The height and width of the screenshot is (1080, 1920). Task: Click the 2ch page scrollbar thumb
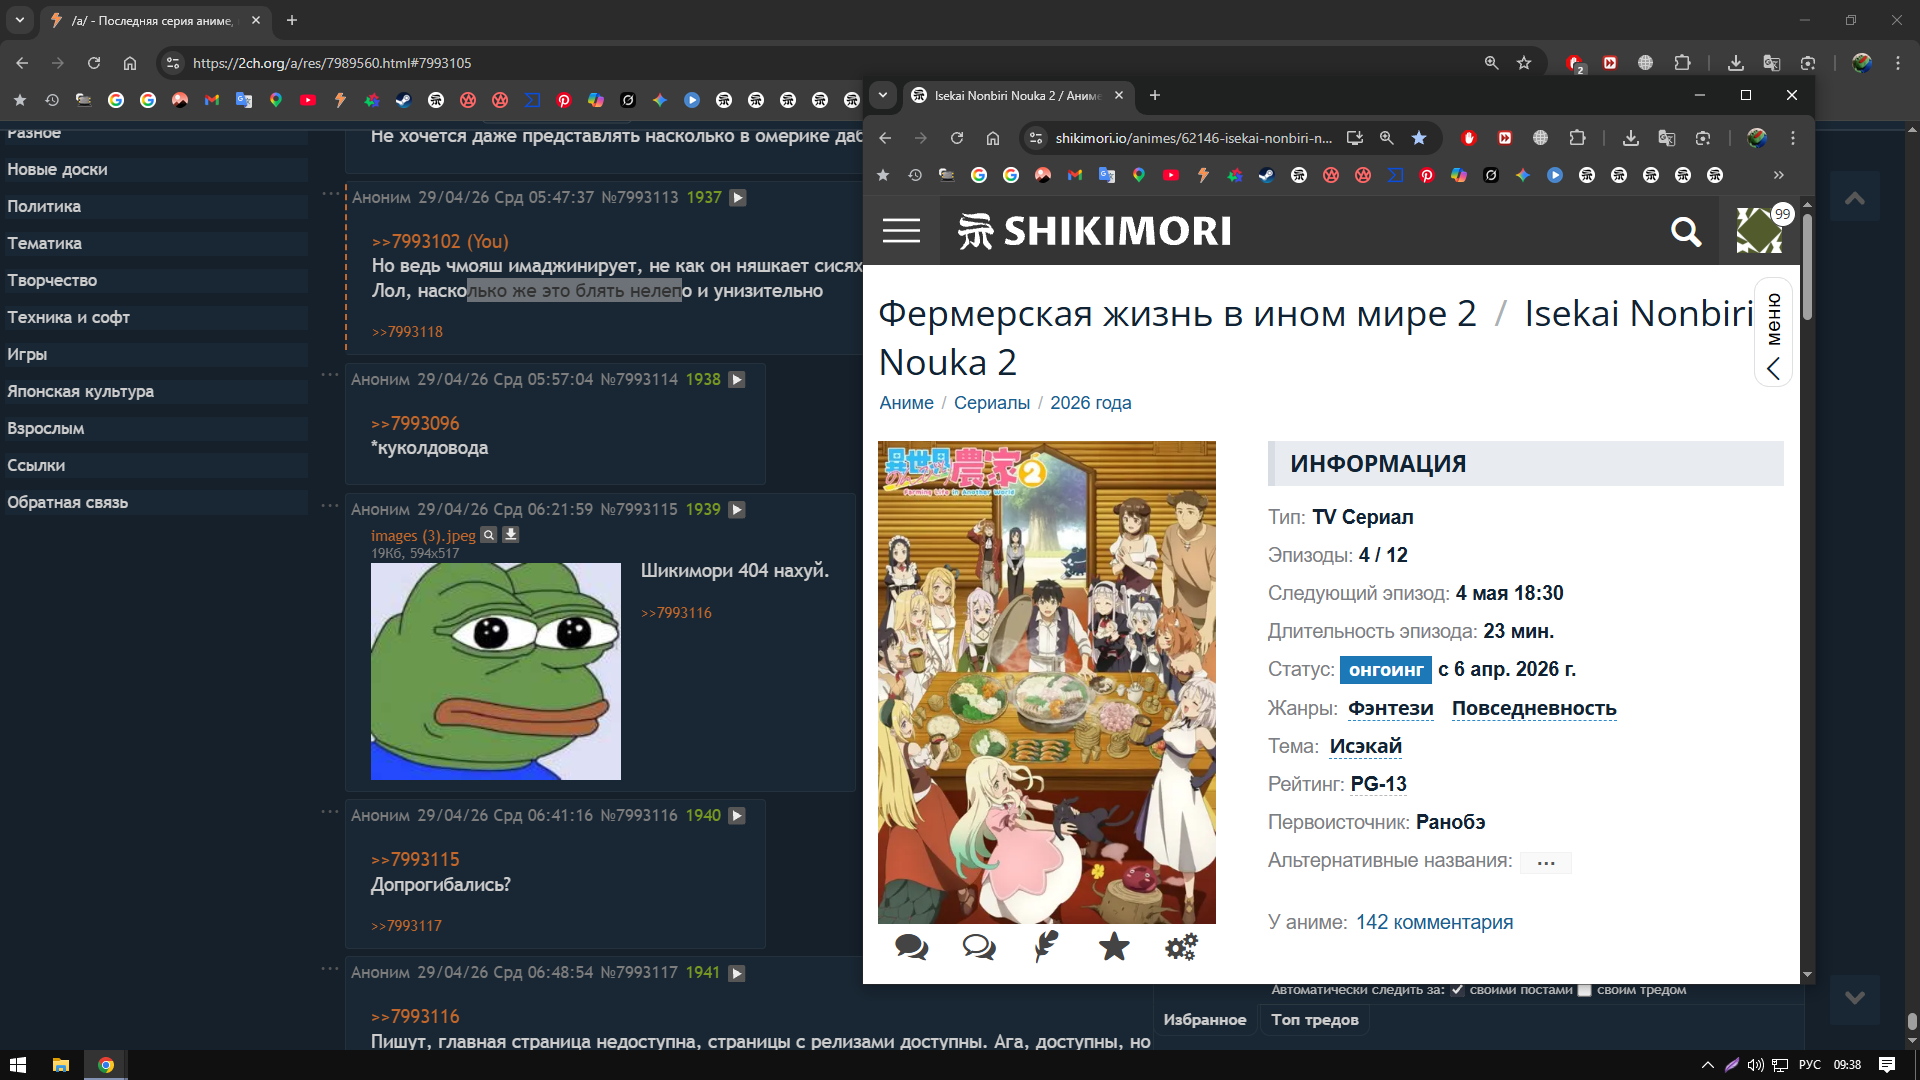[x=1912, y=1021]
